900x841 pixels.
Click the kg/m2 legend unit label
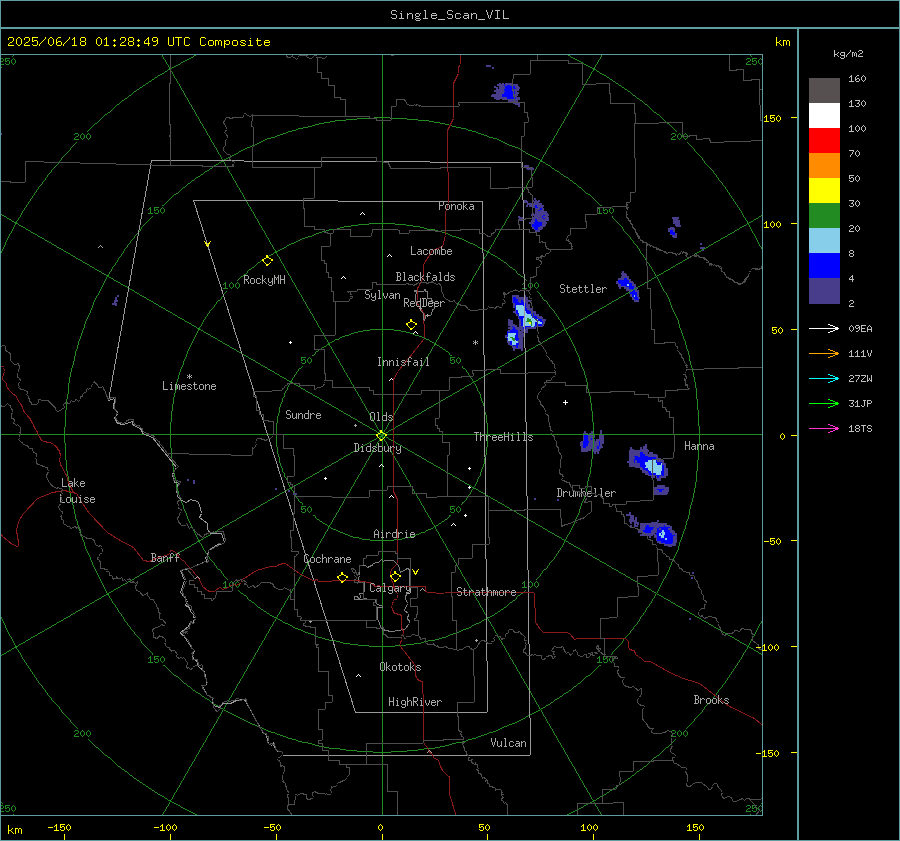[x=848, y=54]
